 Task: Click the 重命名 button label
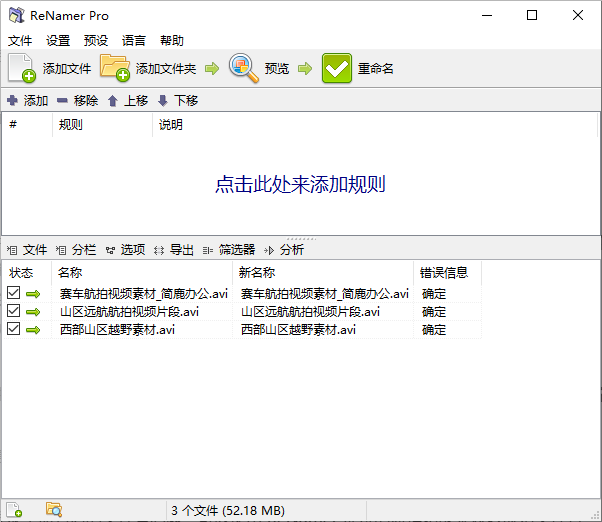(x=375, y=69)
